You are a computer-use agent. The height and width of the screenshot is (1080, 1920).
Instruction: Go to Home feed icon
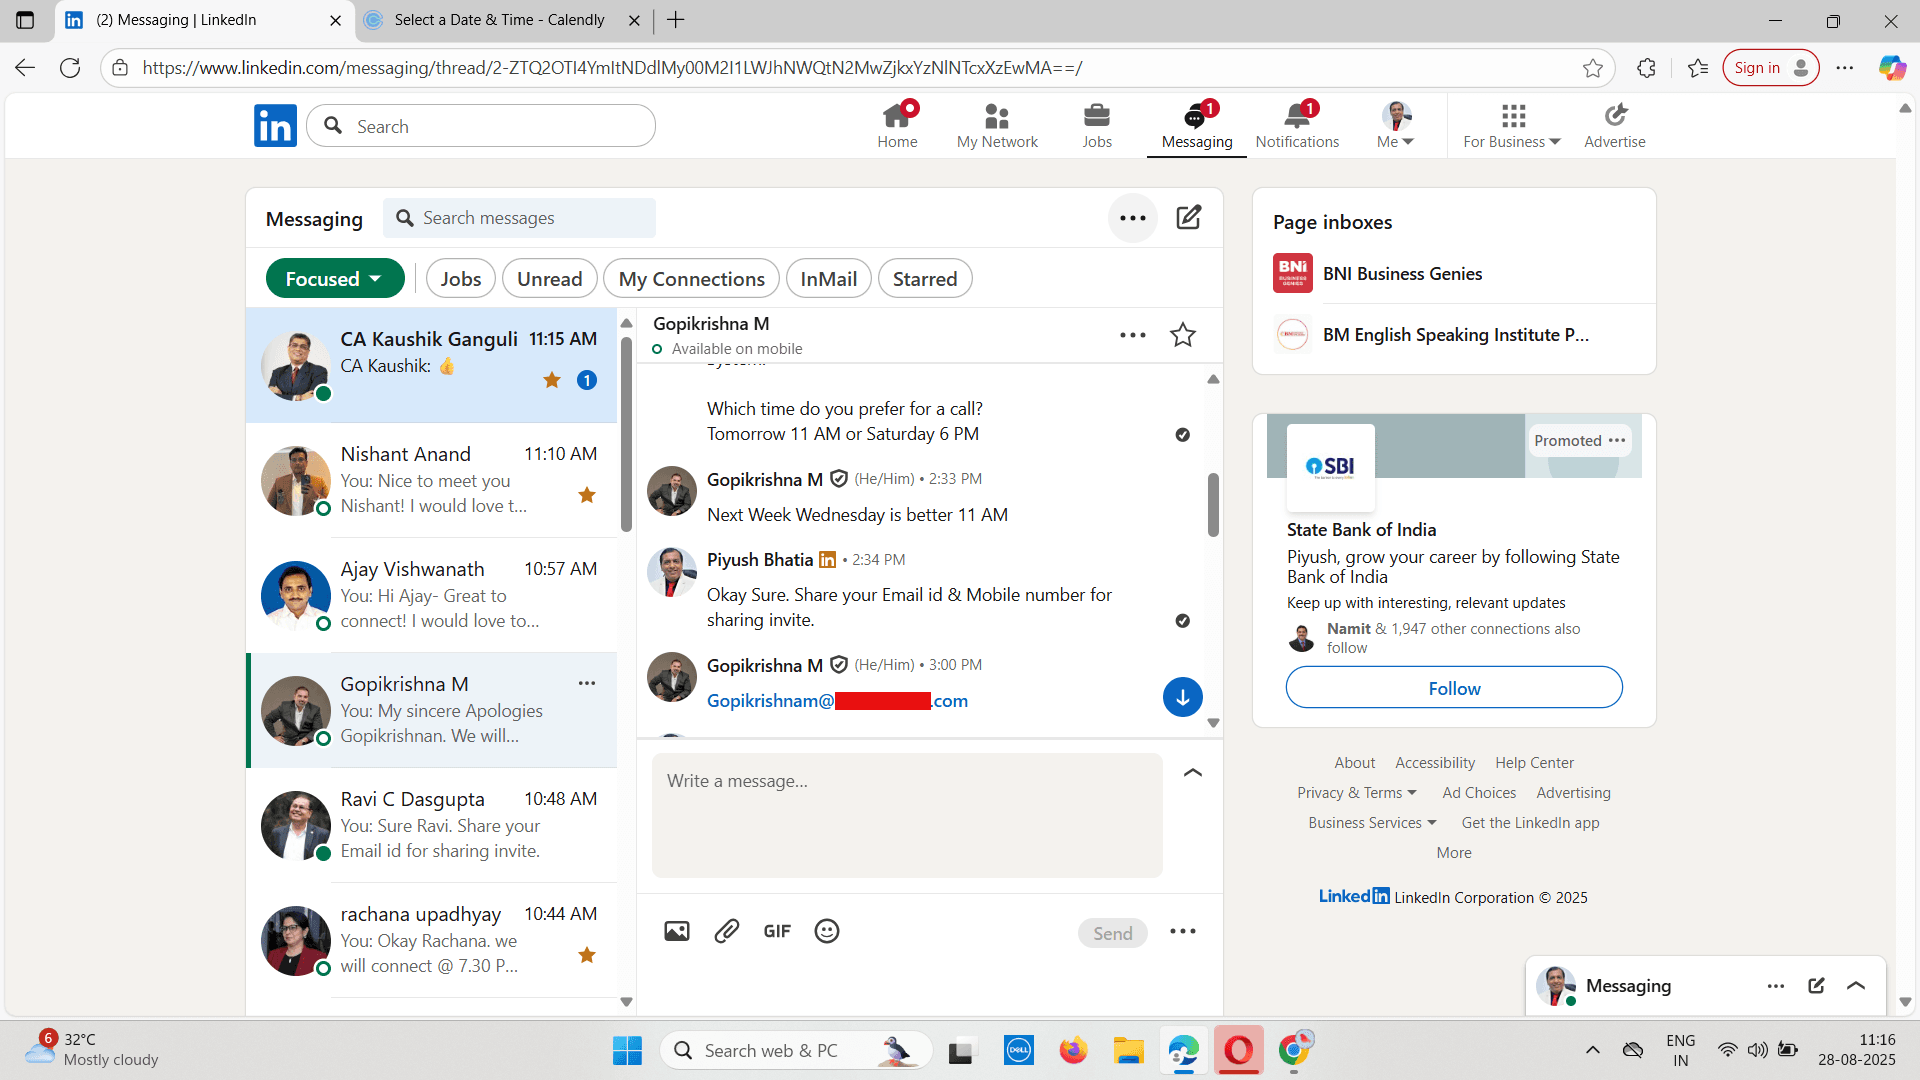[897, 115]
